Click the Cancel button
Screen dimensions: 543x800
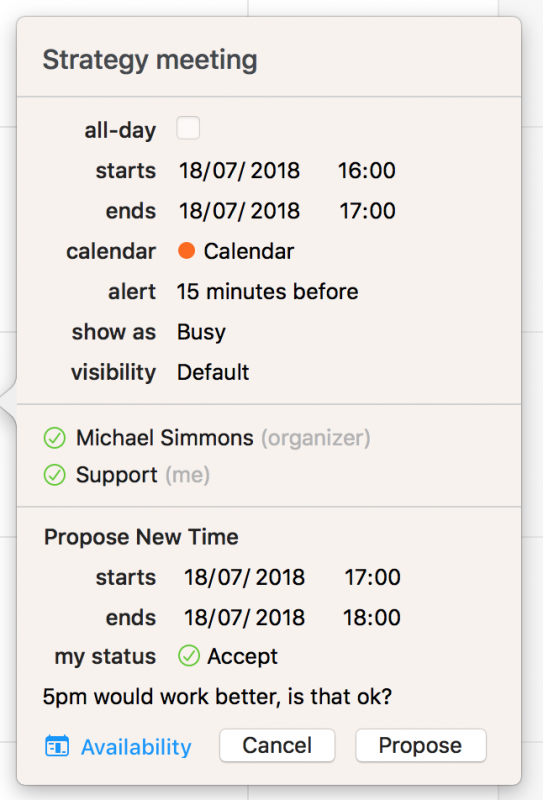(277, 745)
